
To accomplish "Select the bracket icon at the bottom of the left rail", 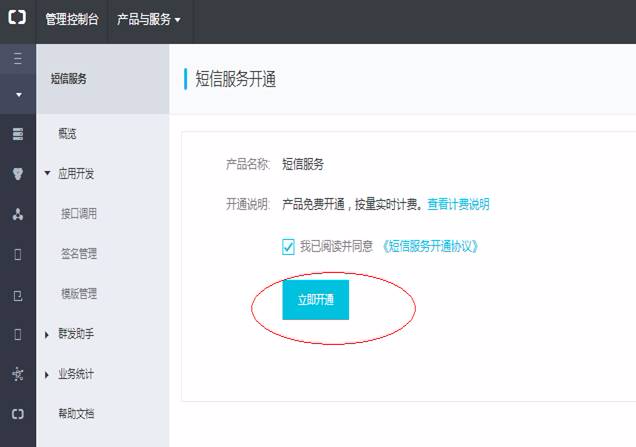I will click(x=17, y=413).
